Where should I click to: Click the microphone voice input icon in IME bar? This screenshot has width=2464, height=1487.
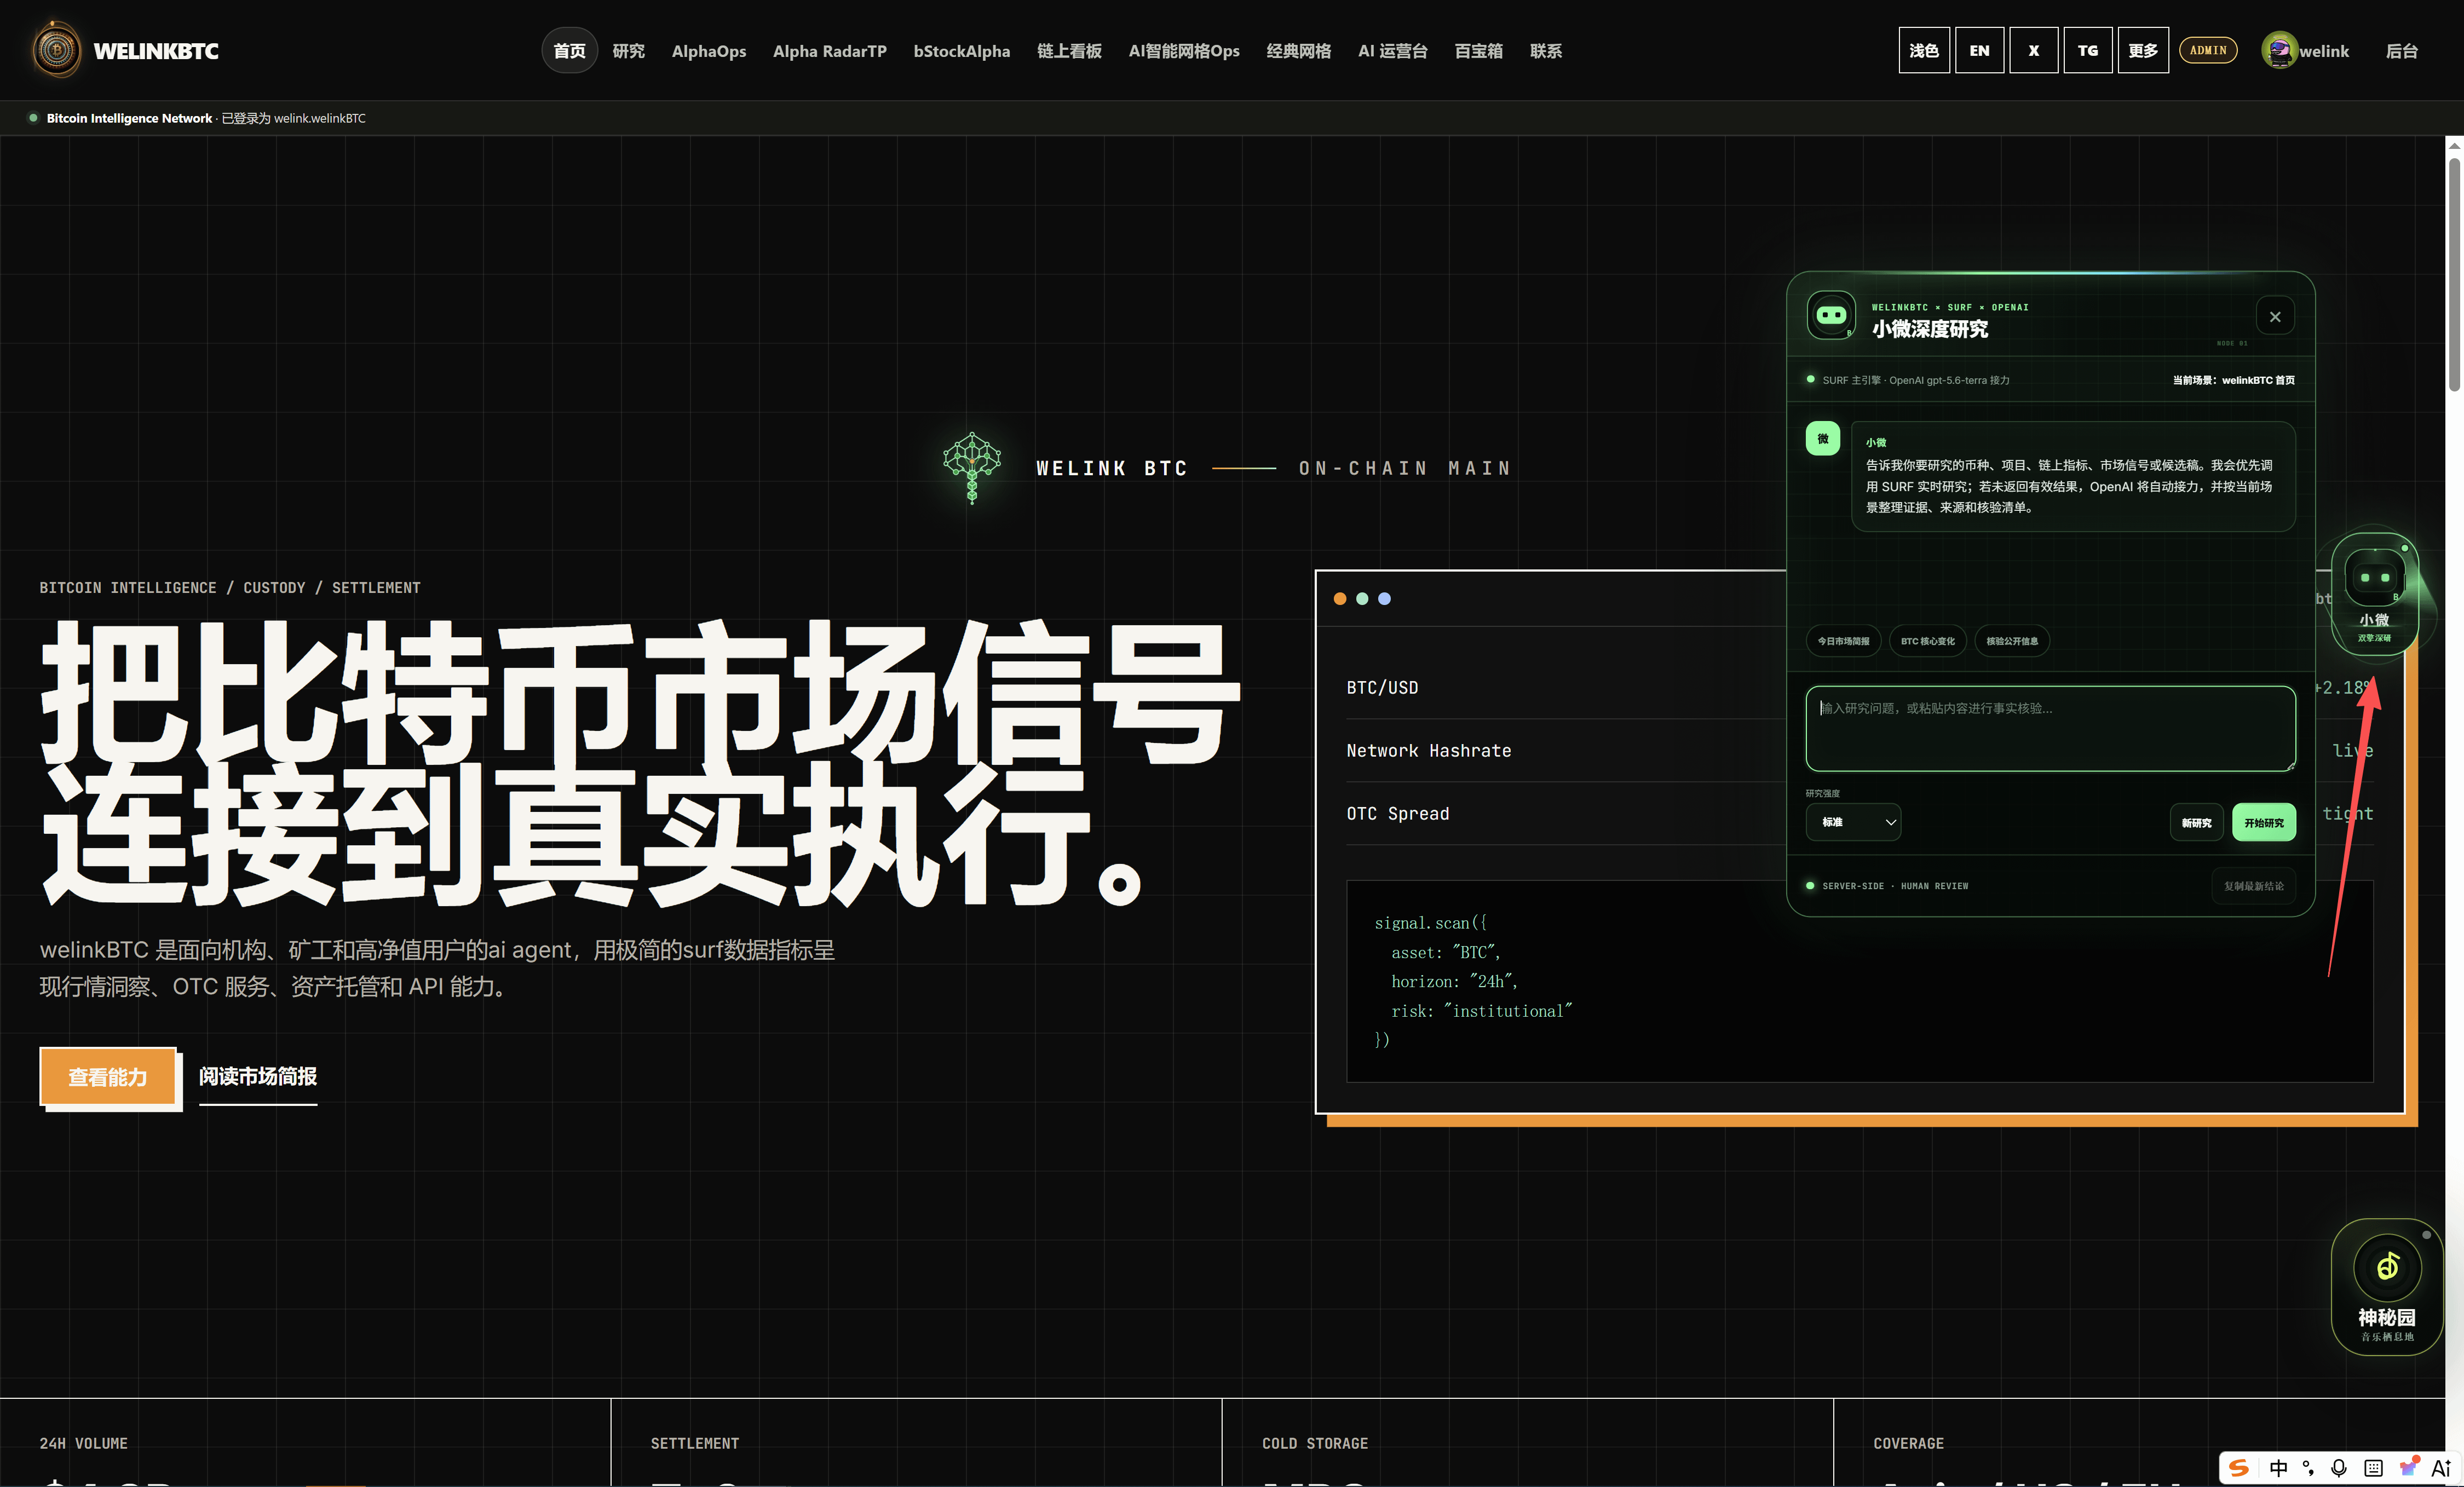2338,1467
